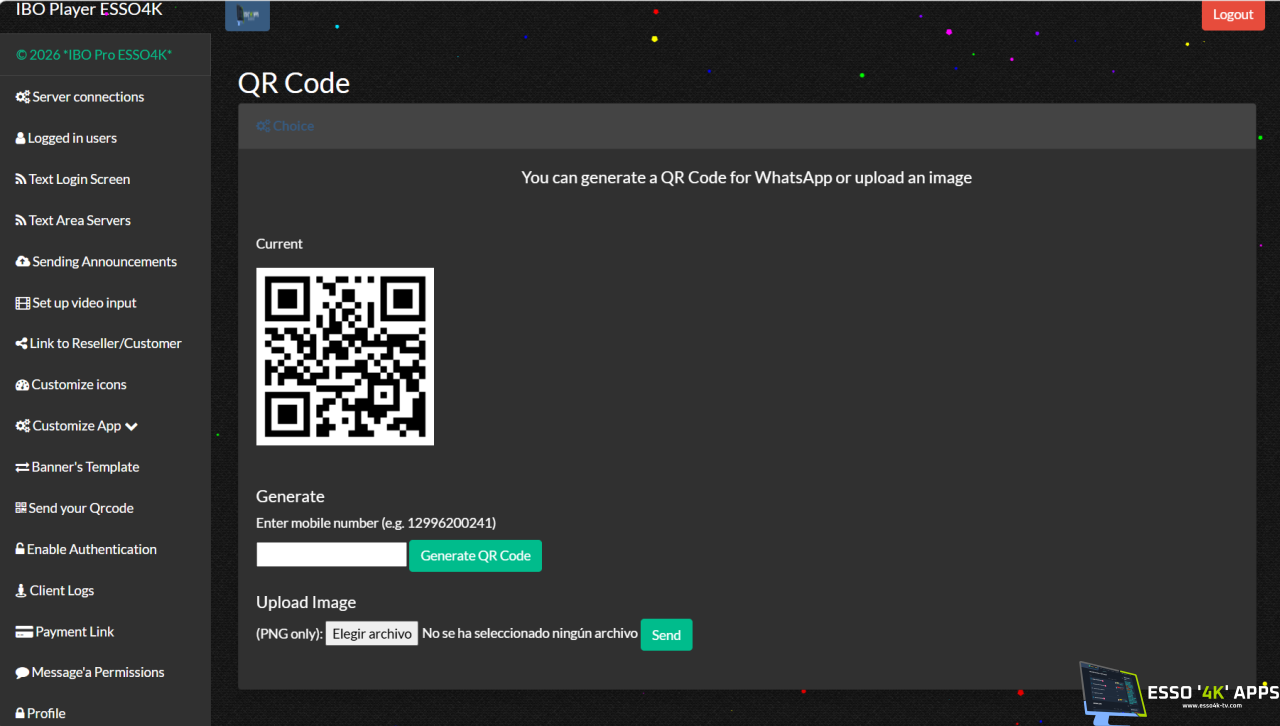Click the lock icon beside Enable Authentication
This screenshot has width=1280, height=726.
(20, 549)
